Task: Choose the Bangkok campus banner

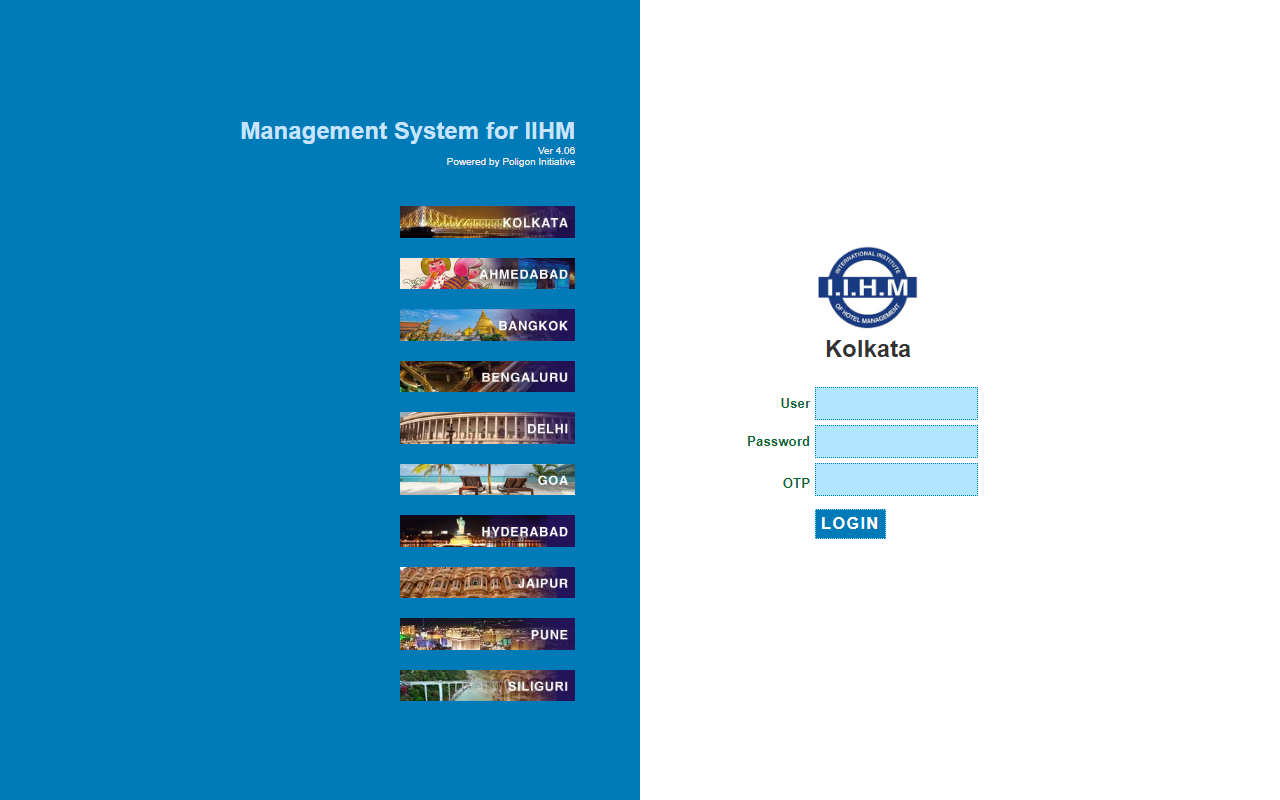Action: pyautogui.click(x=487, y=325)
